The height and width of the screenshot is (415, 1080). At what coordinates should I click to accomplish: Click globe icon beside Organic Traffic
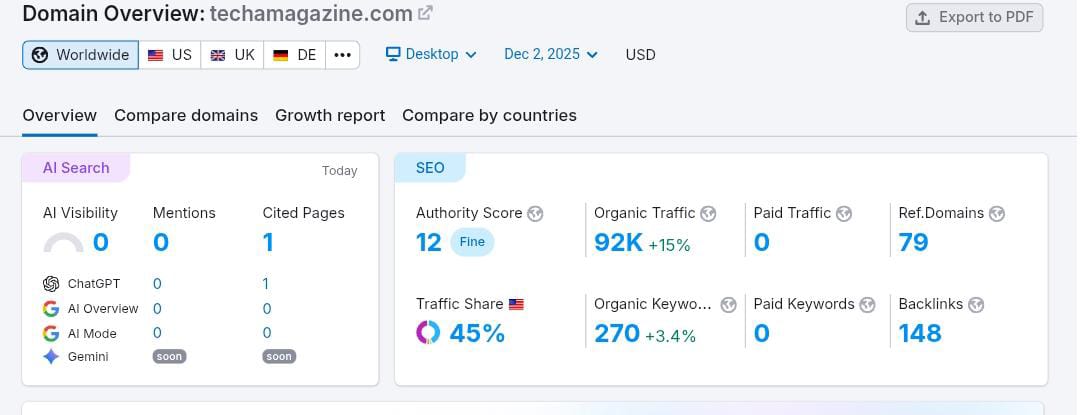[708, 213]
